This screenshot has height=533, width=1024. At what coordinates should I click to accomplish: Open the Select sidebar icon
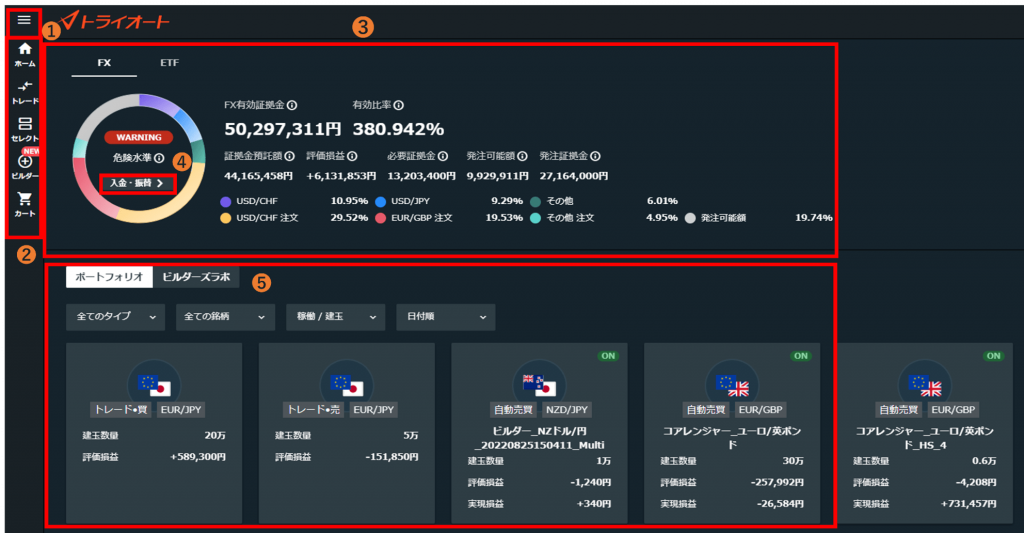coord(25,129)
